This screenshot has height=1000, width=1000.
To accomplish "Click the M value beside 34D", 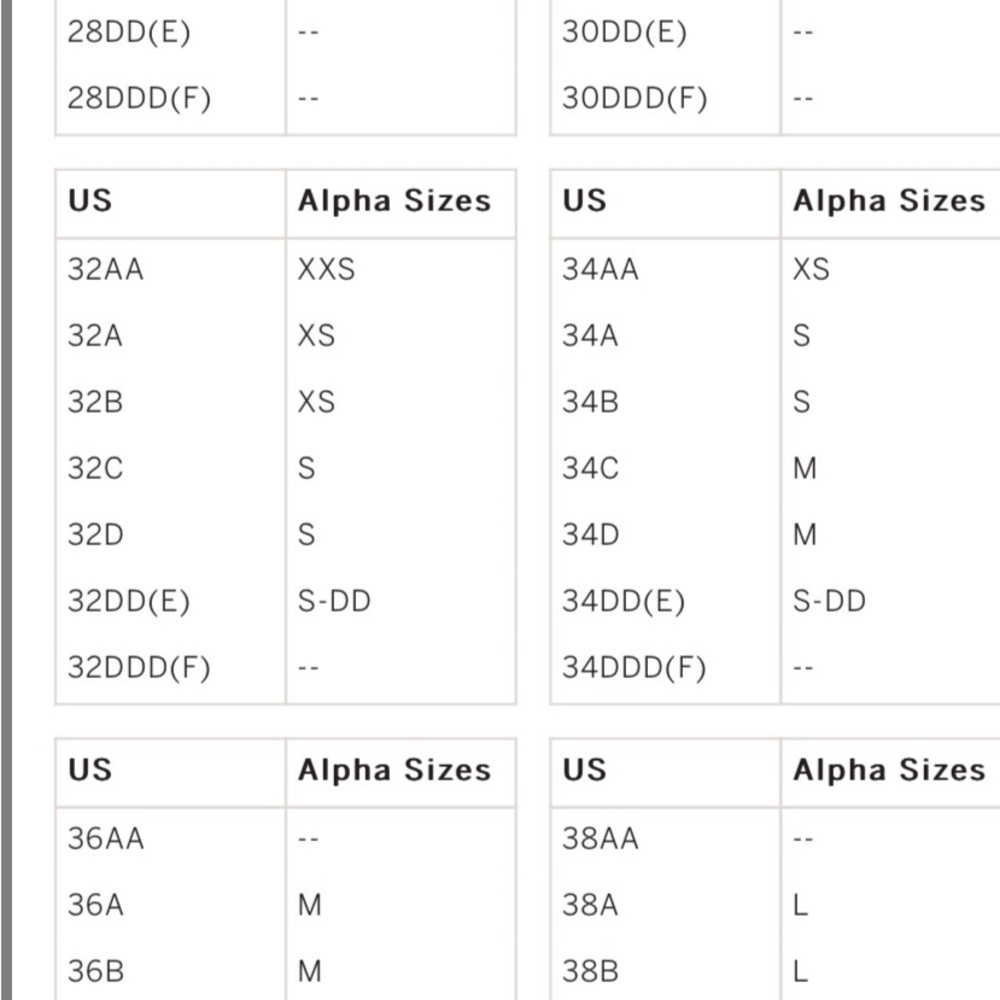I will tap(805, 534).
